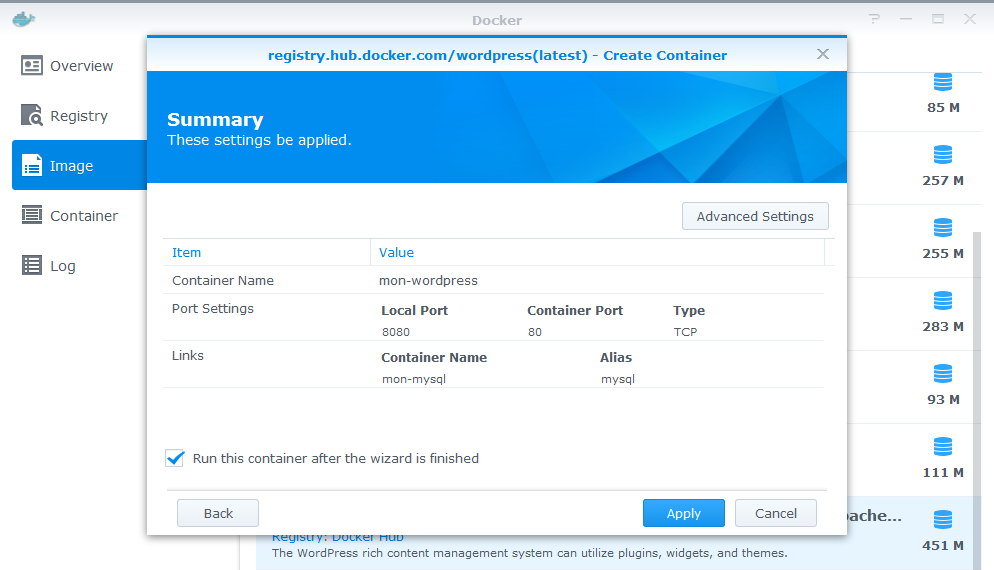The width and height of the screenshot is (994, 570).
Task: Go Back to the previous wizard step
Action: 218,513
